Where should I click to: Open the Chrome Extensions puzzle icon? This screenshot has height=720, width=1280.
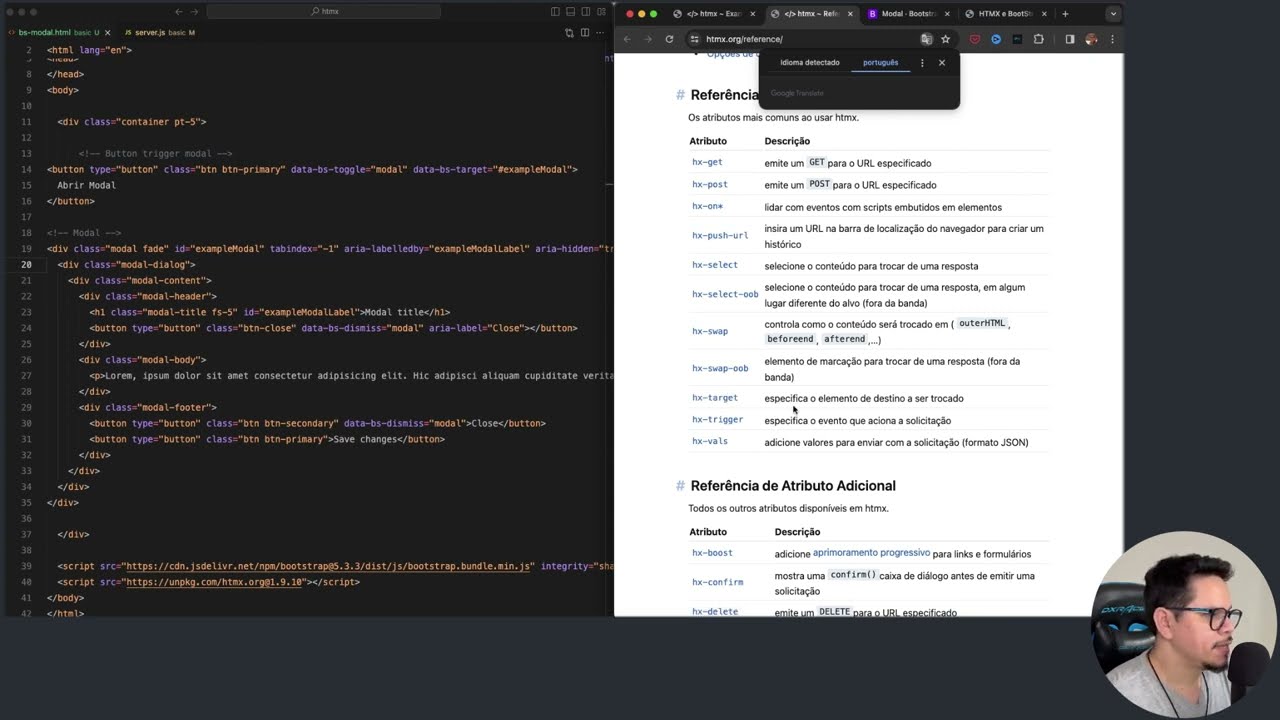(1038, 39)
